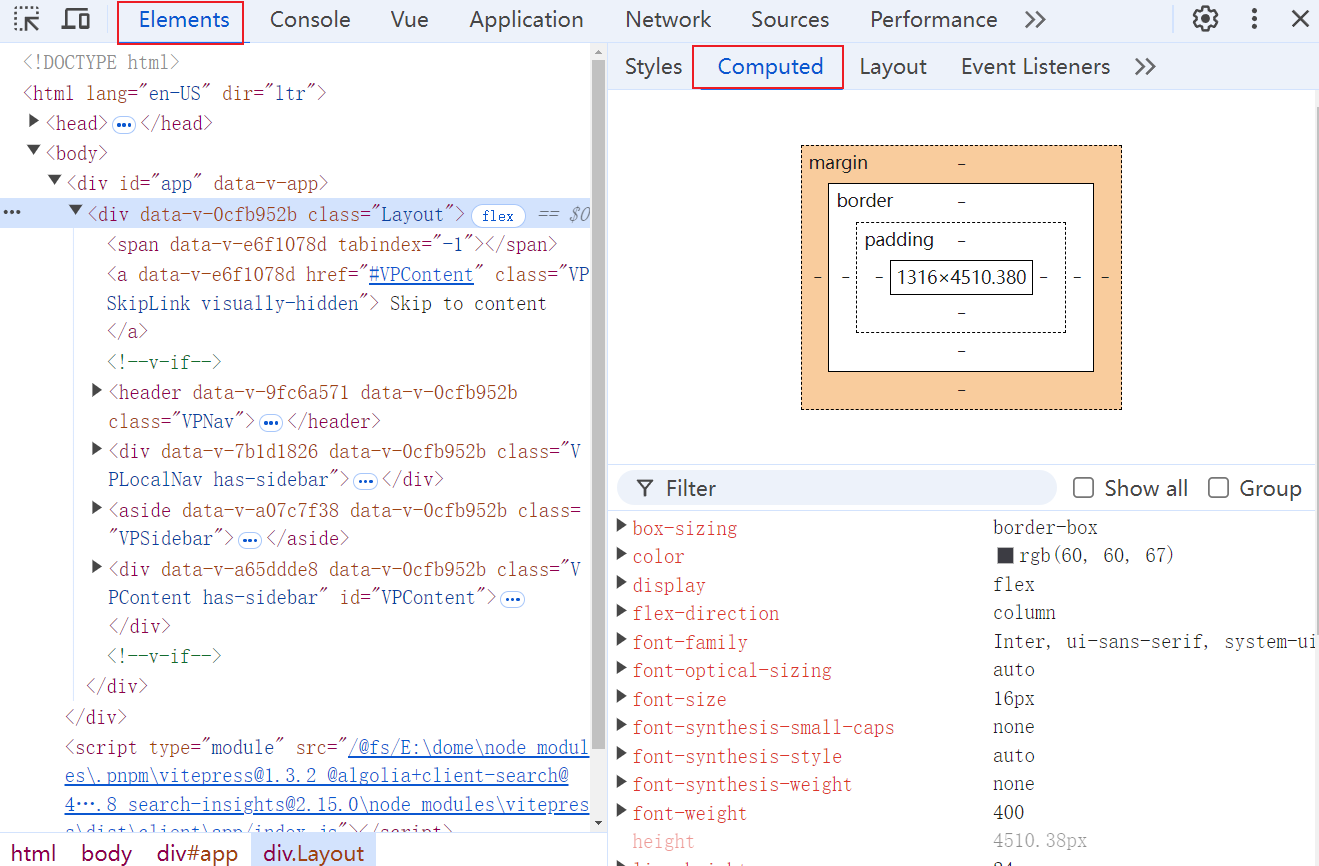1319x866 pixels.
Task: Expand the box-sizing computed property
Action: (x=622, y=527)
